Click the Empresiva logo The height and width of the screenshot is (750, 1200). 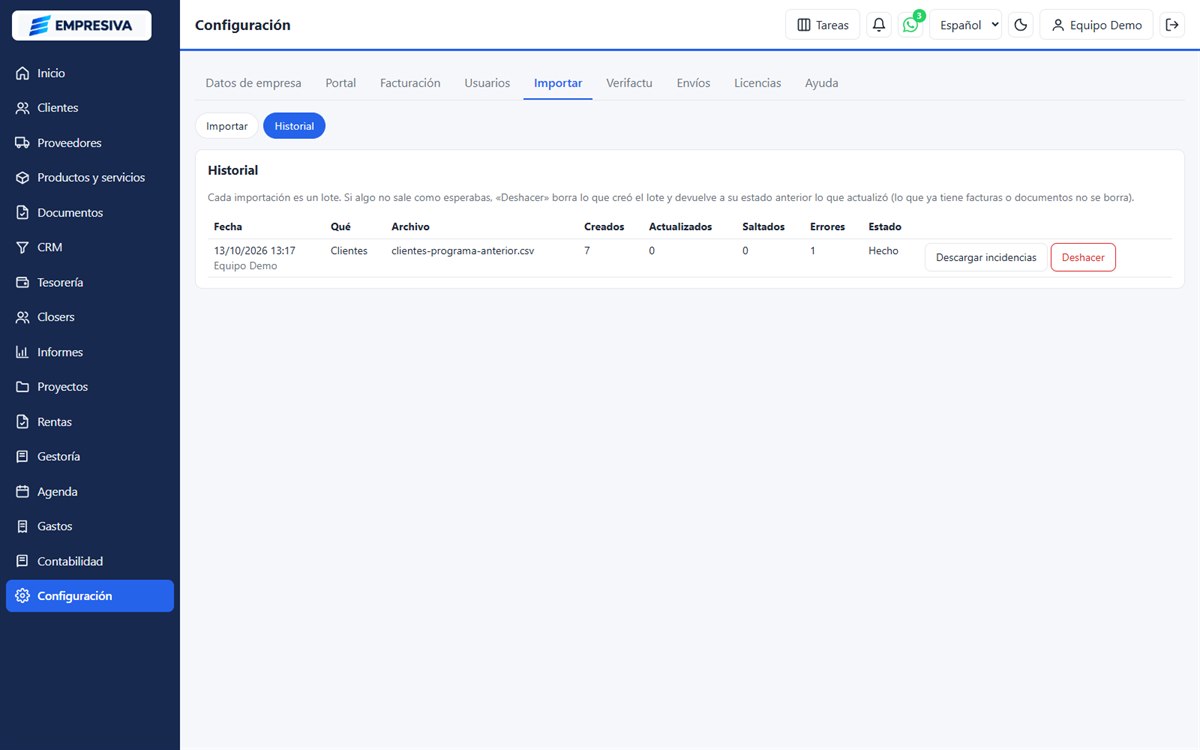coord(81,25)
